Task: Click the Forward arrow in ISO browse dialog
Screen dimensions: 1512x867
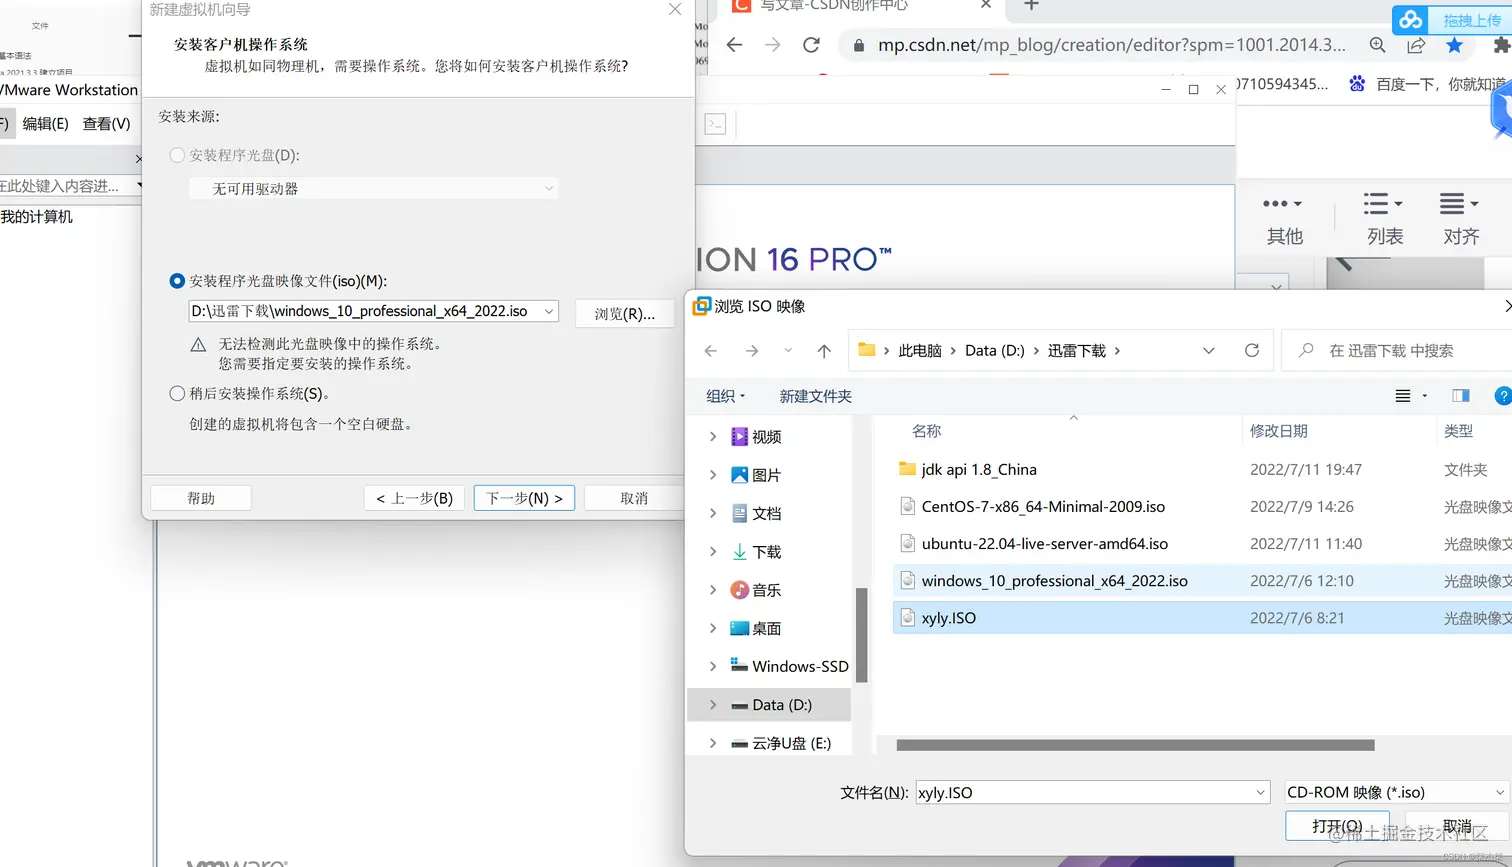Action: (752, 351)
